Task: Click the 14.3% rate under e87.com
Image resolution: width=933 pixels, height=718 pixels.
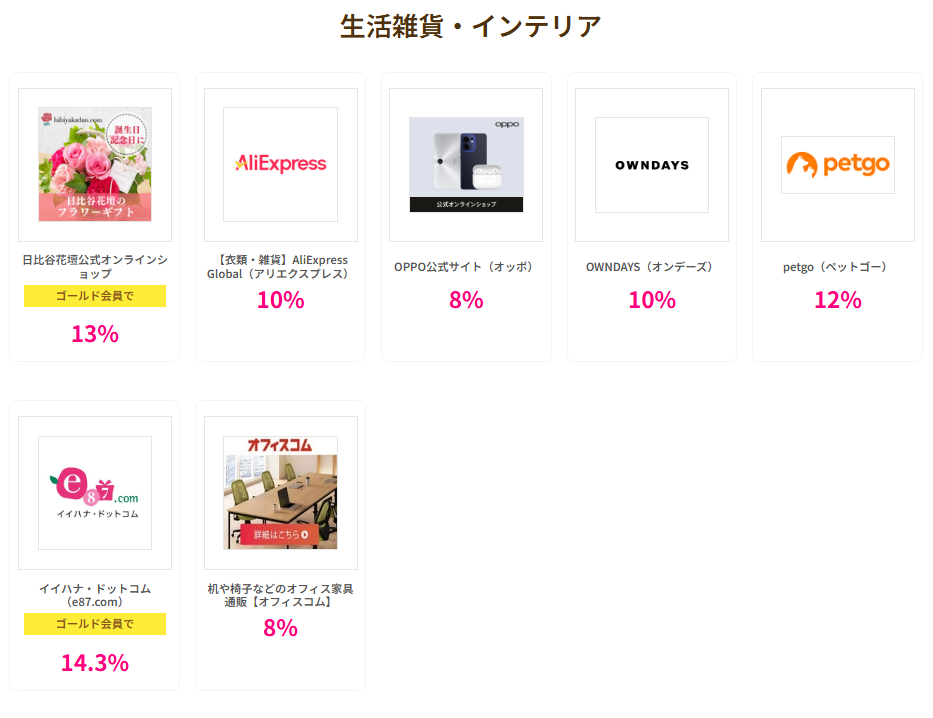Action: (x=95, y=662)
